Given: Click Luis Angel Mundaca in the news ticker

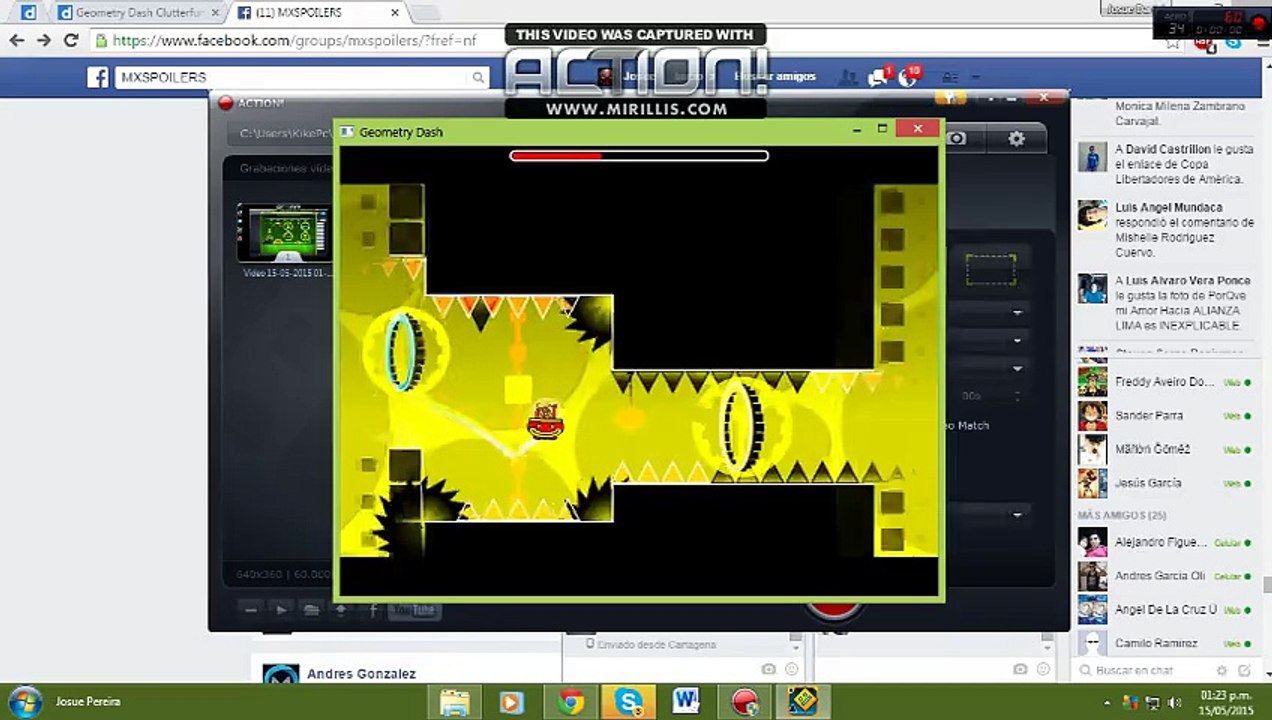Looking at the screenshot, I should (x=1168, y=207).
